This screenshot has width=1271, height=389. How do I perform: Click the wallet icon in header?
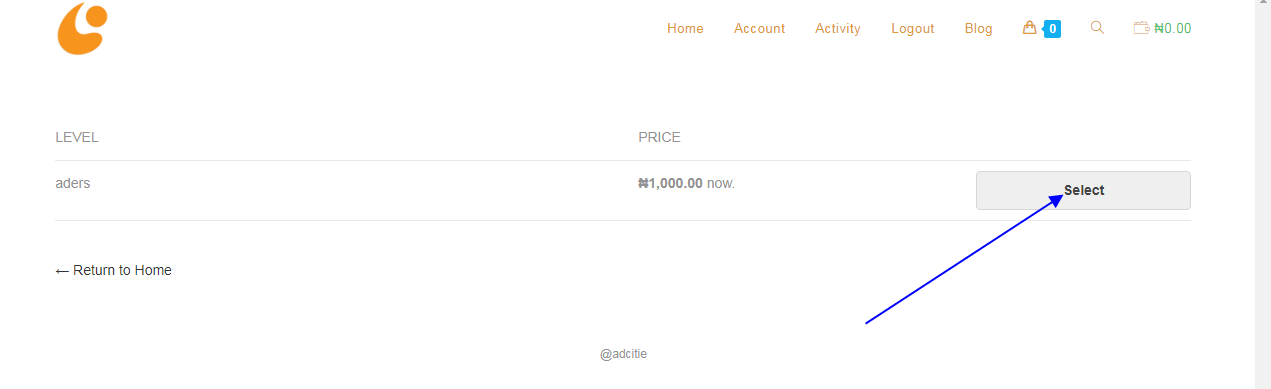coord(1141,28)
